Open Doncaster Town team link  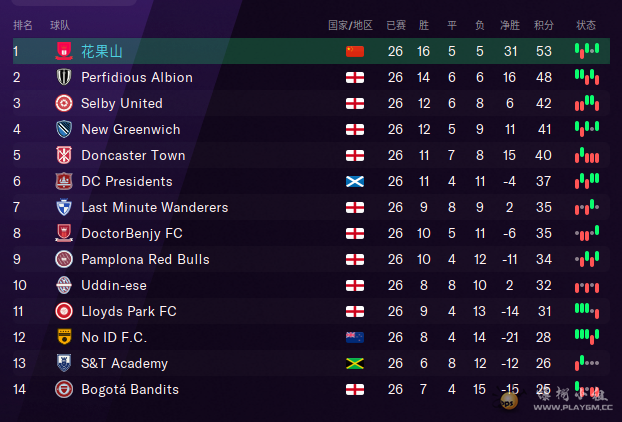pos(133,155)
